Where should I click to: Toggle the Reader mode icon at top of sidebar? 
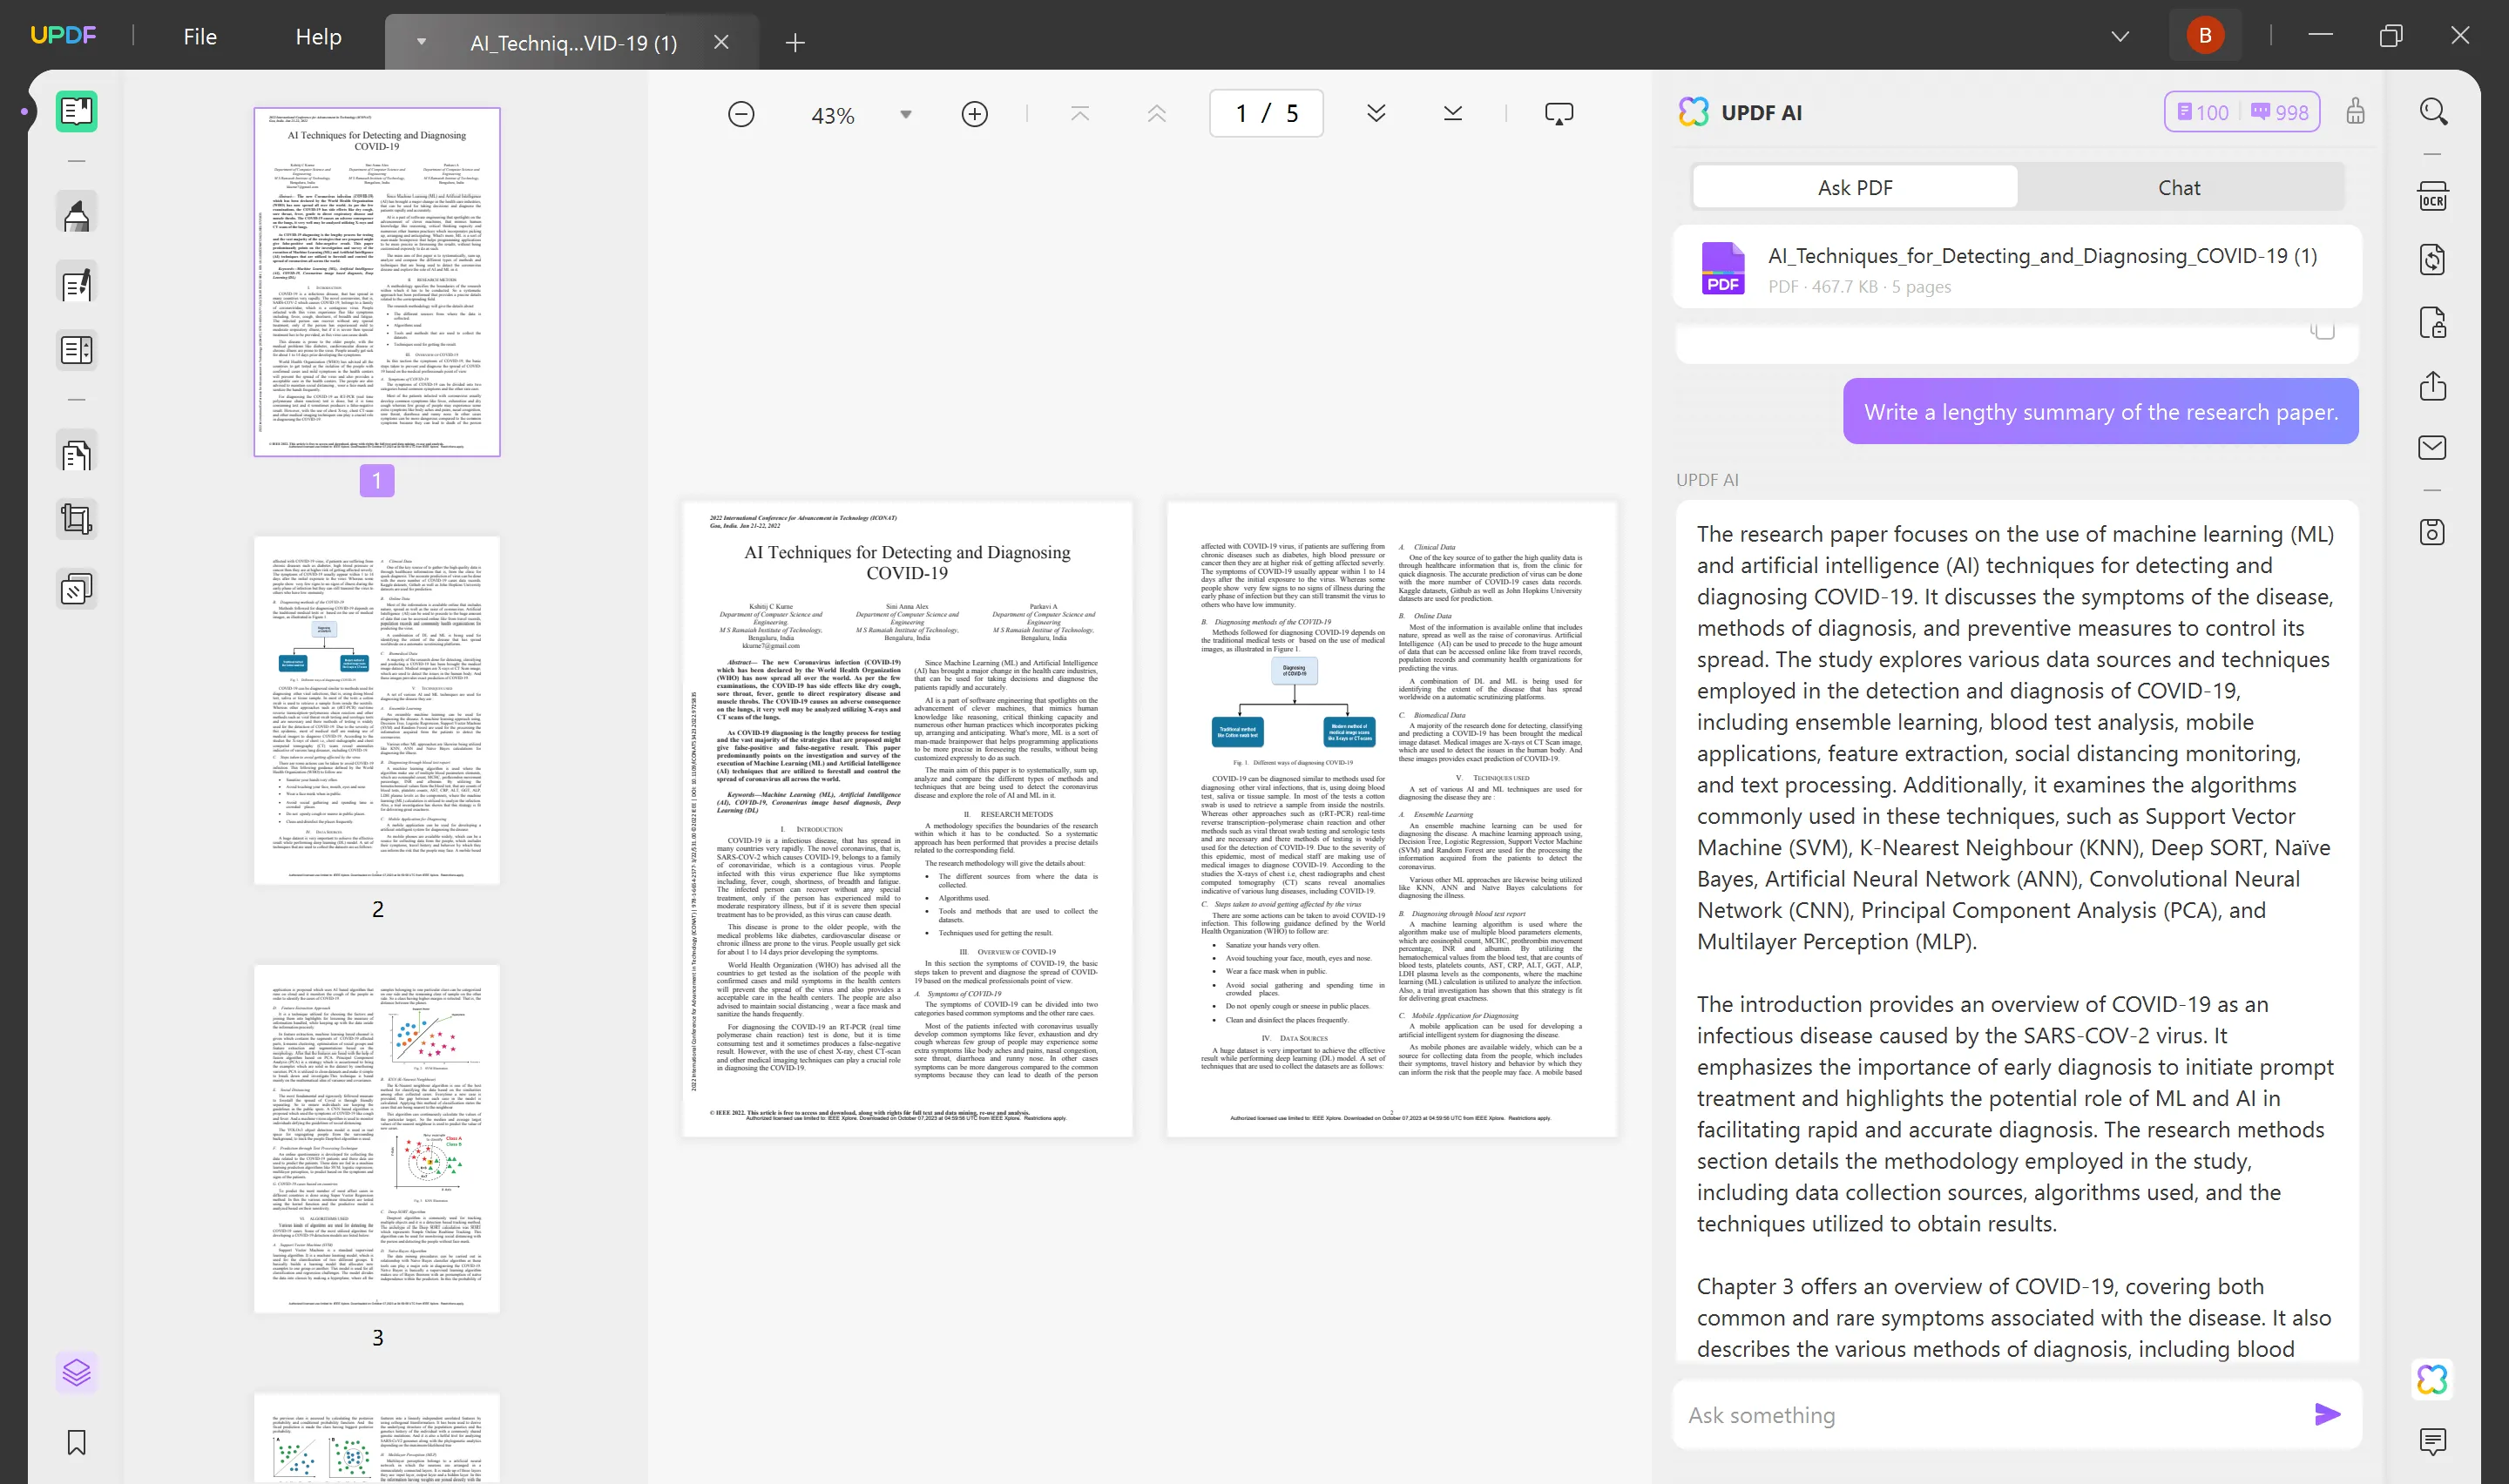[77, 111]
